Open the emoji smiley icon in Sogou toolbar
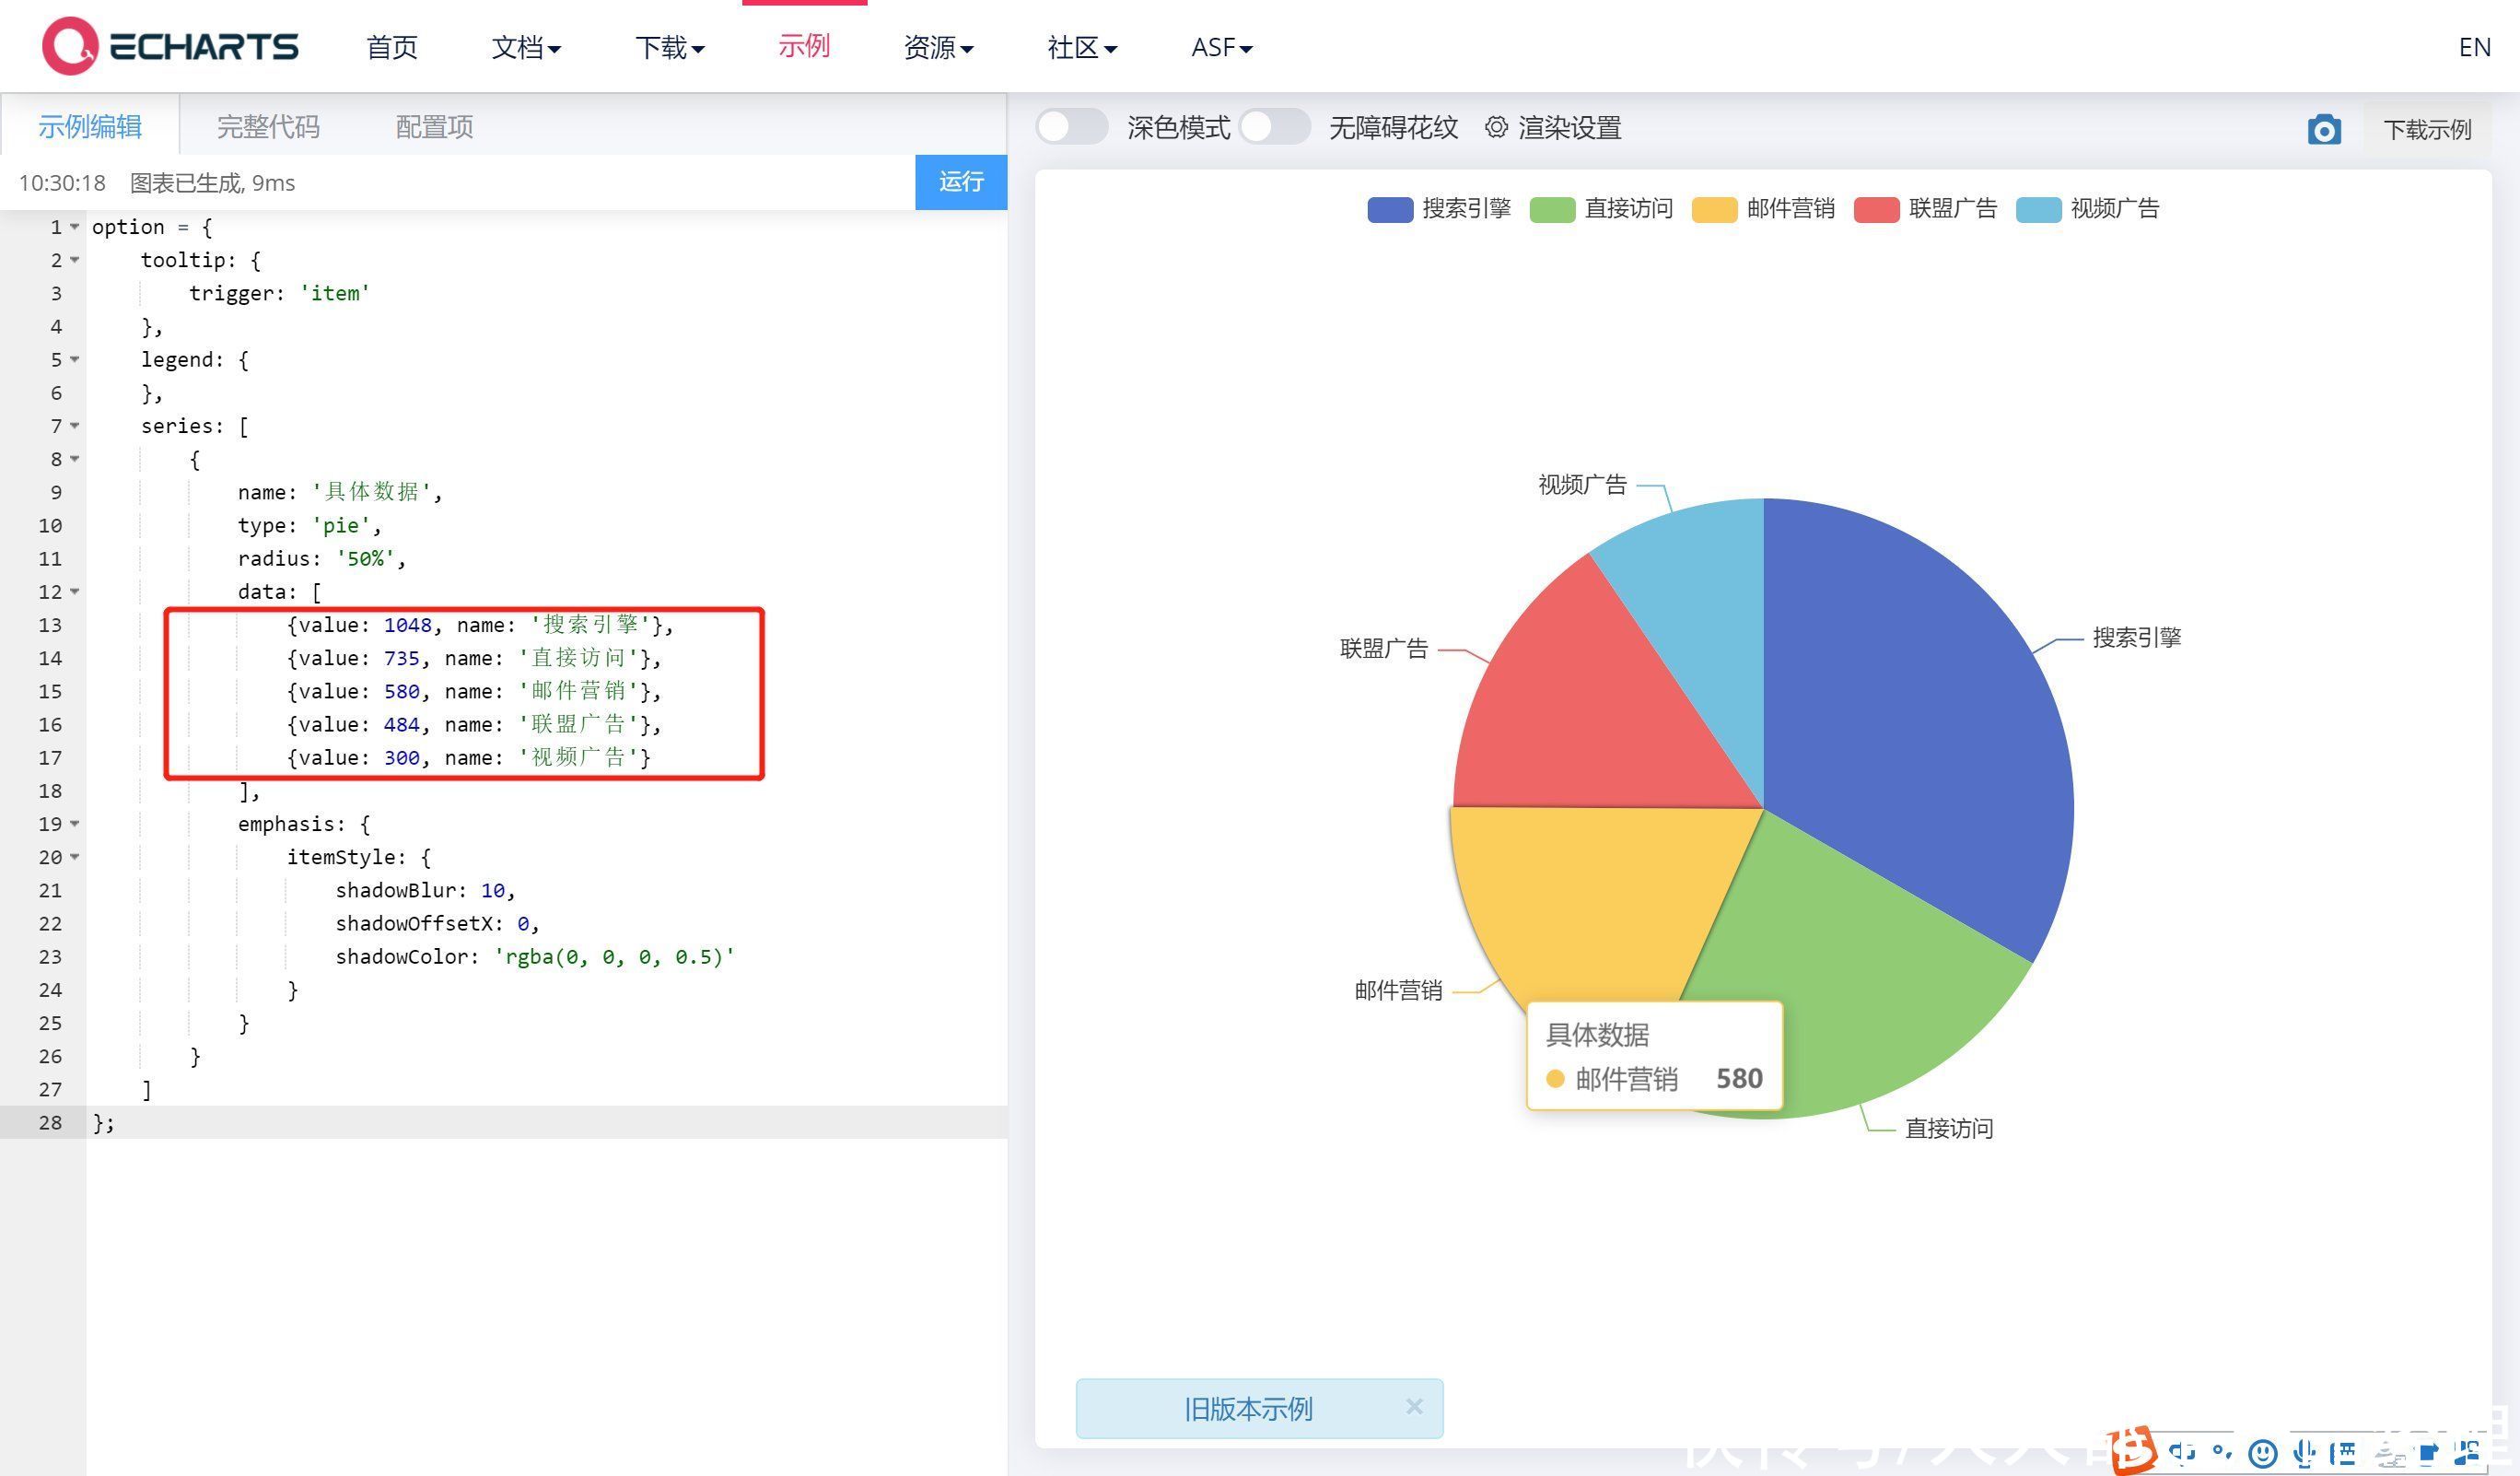 pos(2262,1453)
